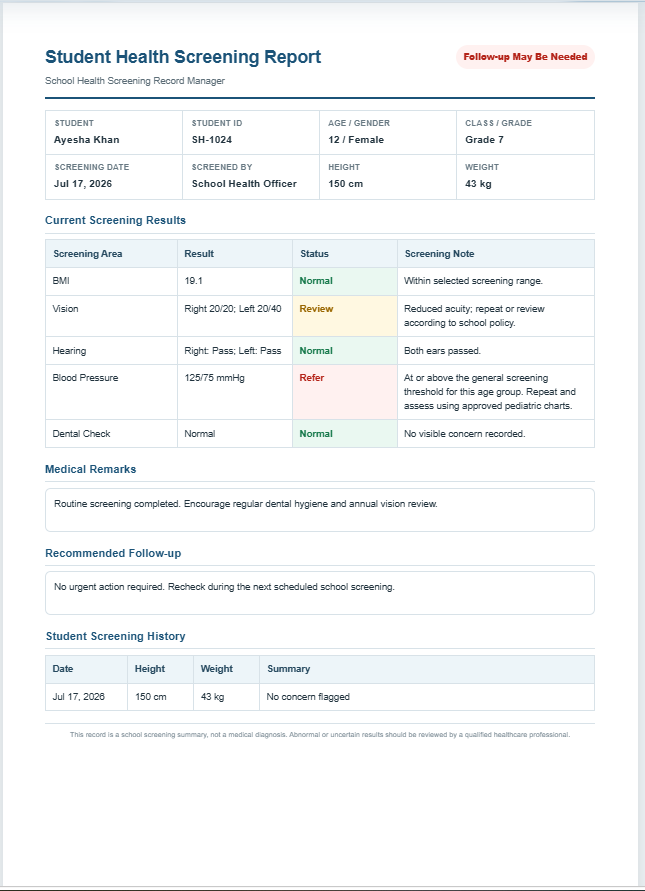Click 'Jul 17, 2026' in the history table
The width and height of the screenshot is (645, 891).
tap(78, 697)
